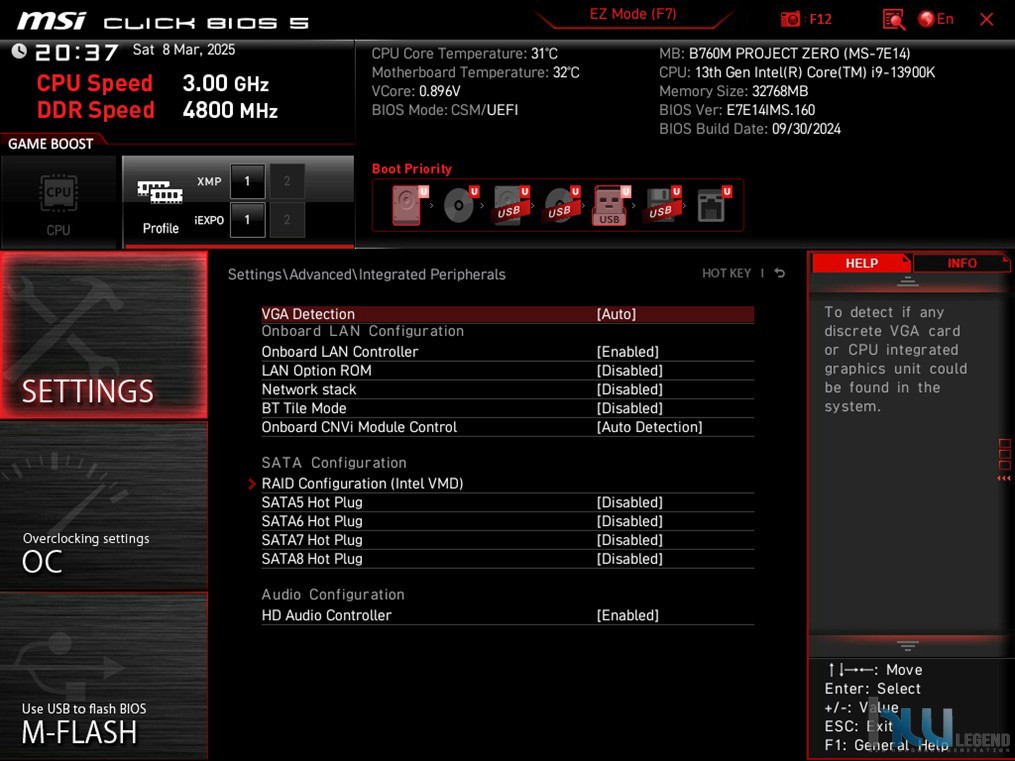Select the Onboard LAN Controller label
The image size is (1015, 761).
pyautogui.click(x=340, y=352)
